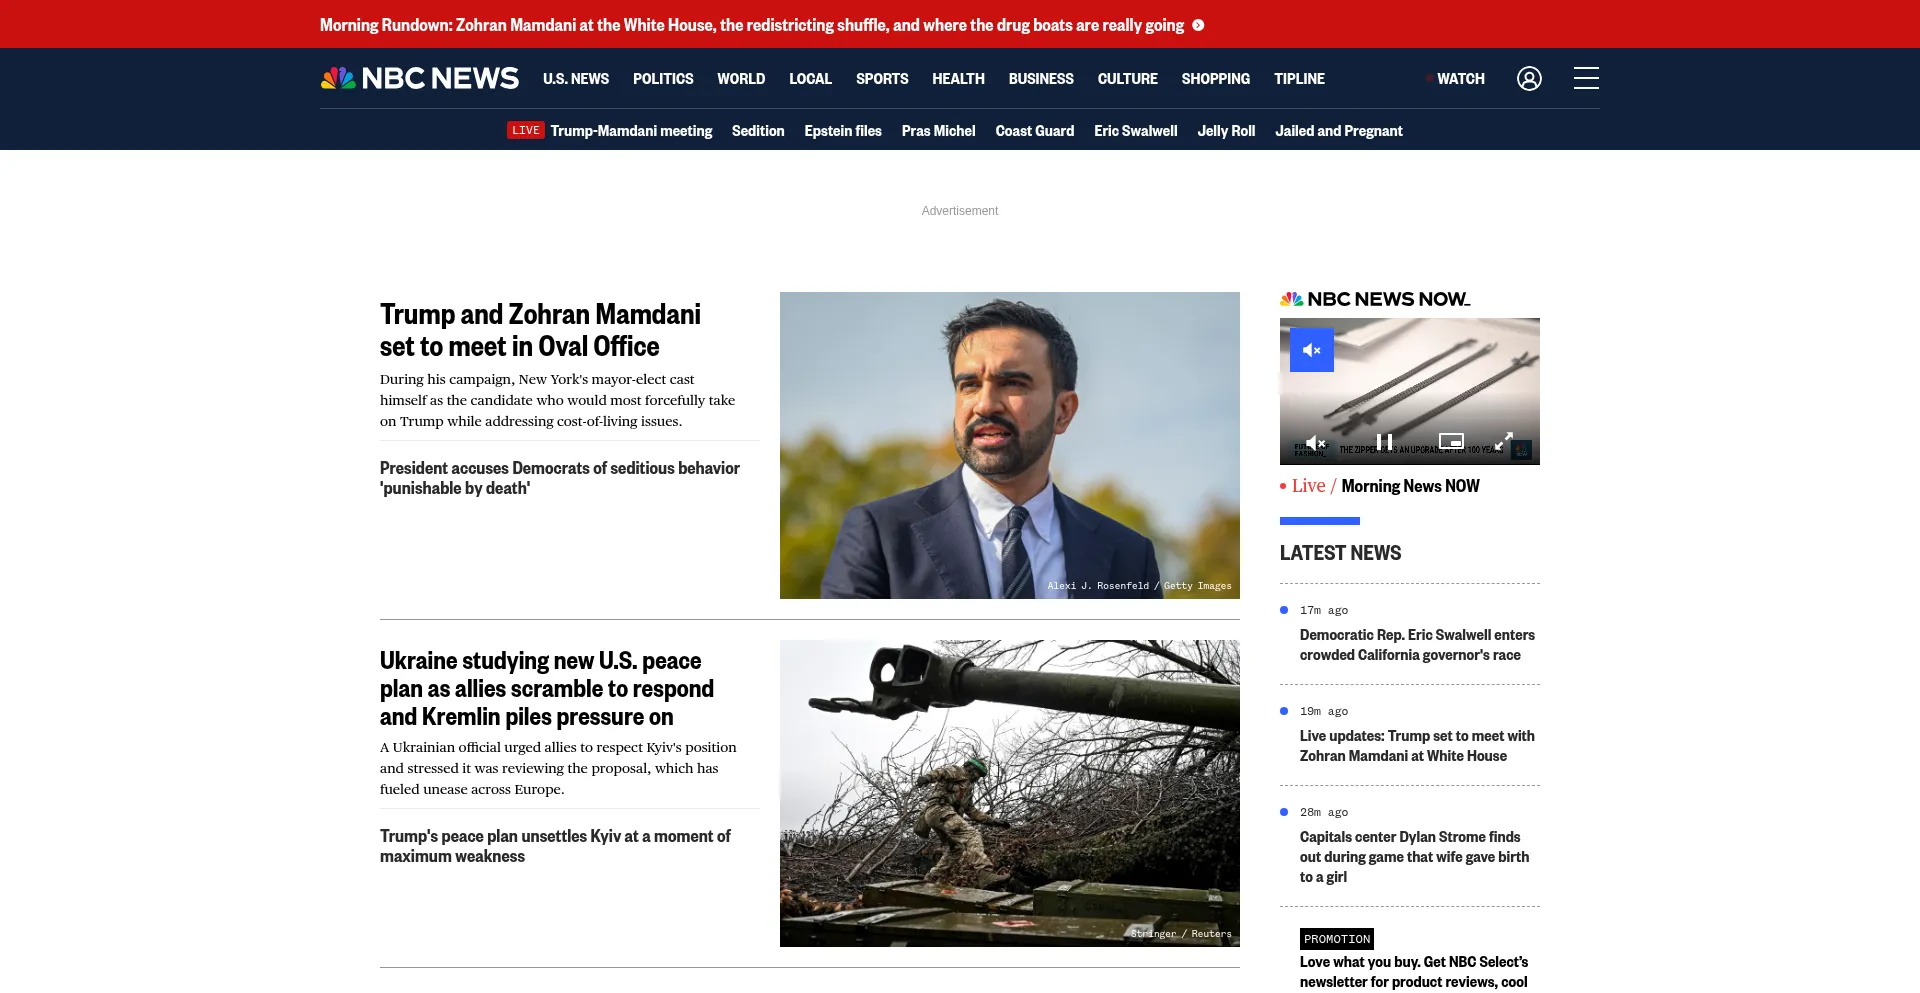
Task: Navigate to the Local section
Action: (x=810, y=78)
